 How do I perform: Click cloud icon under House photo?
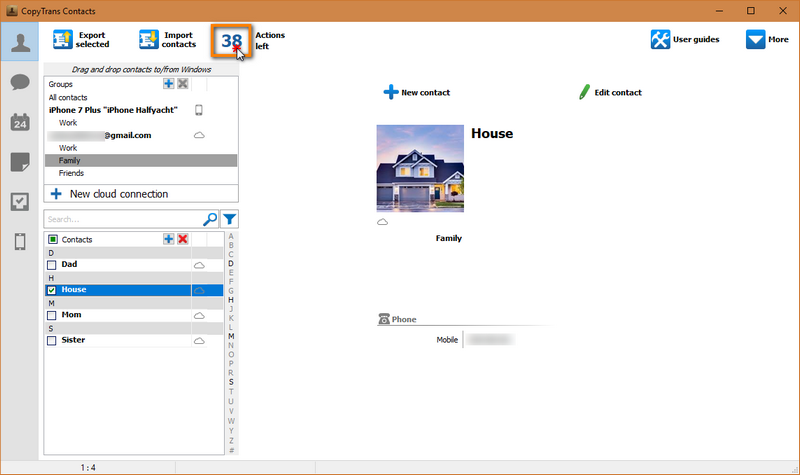coord(382,222)
